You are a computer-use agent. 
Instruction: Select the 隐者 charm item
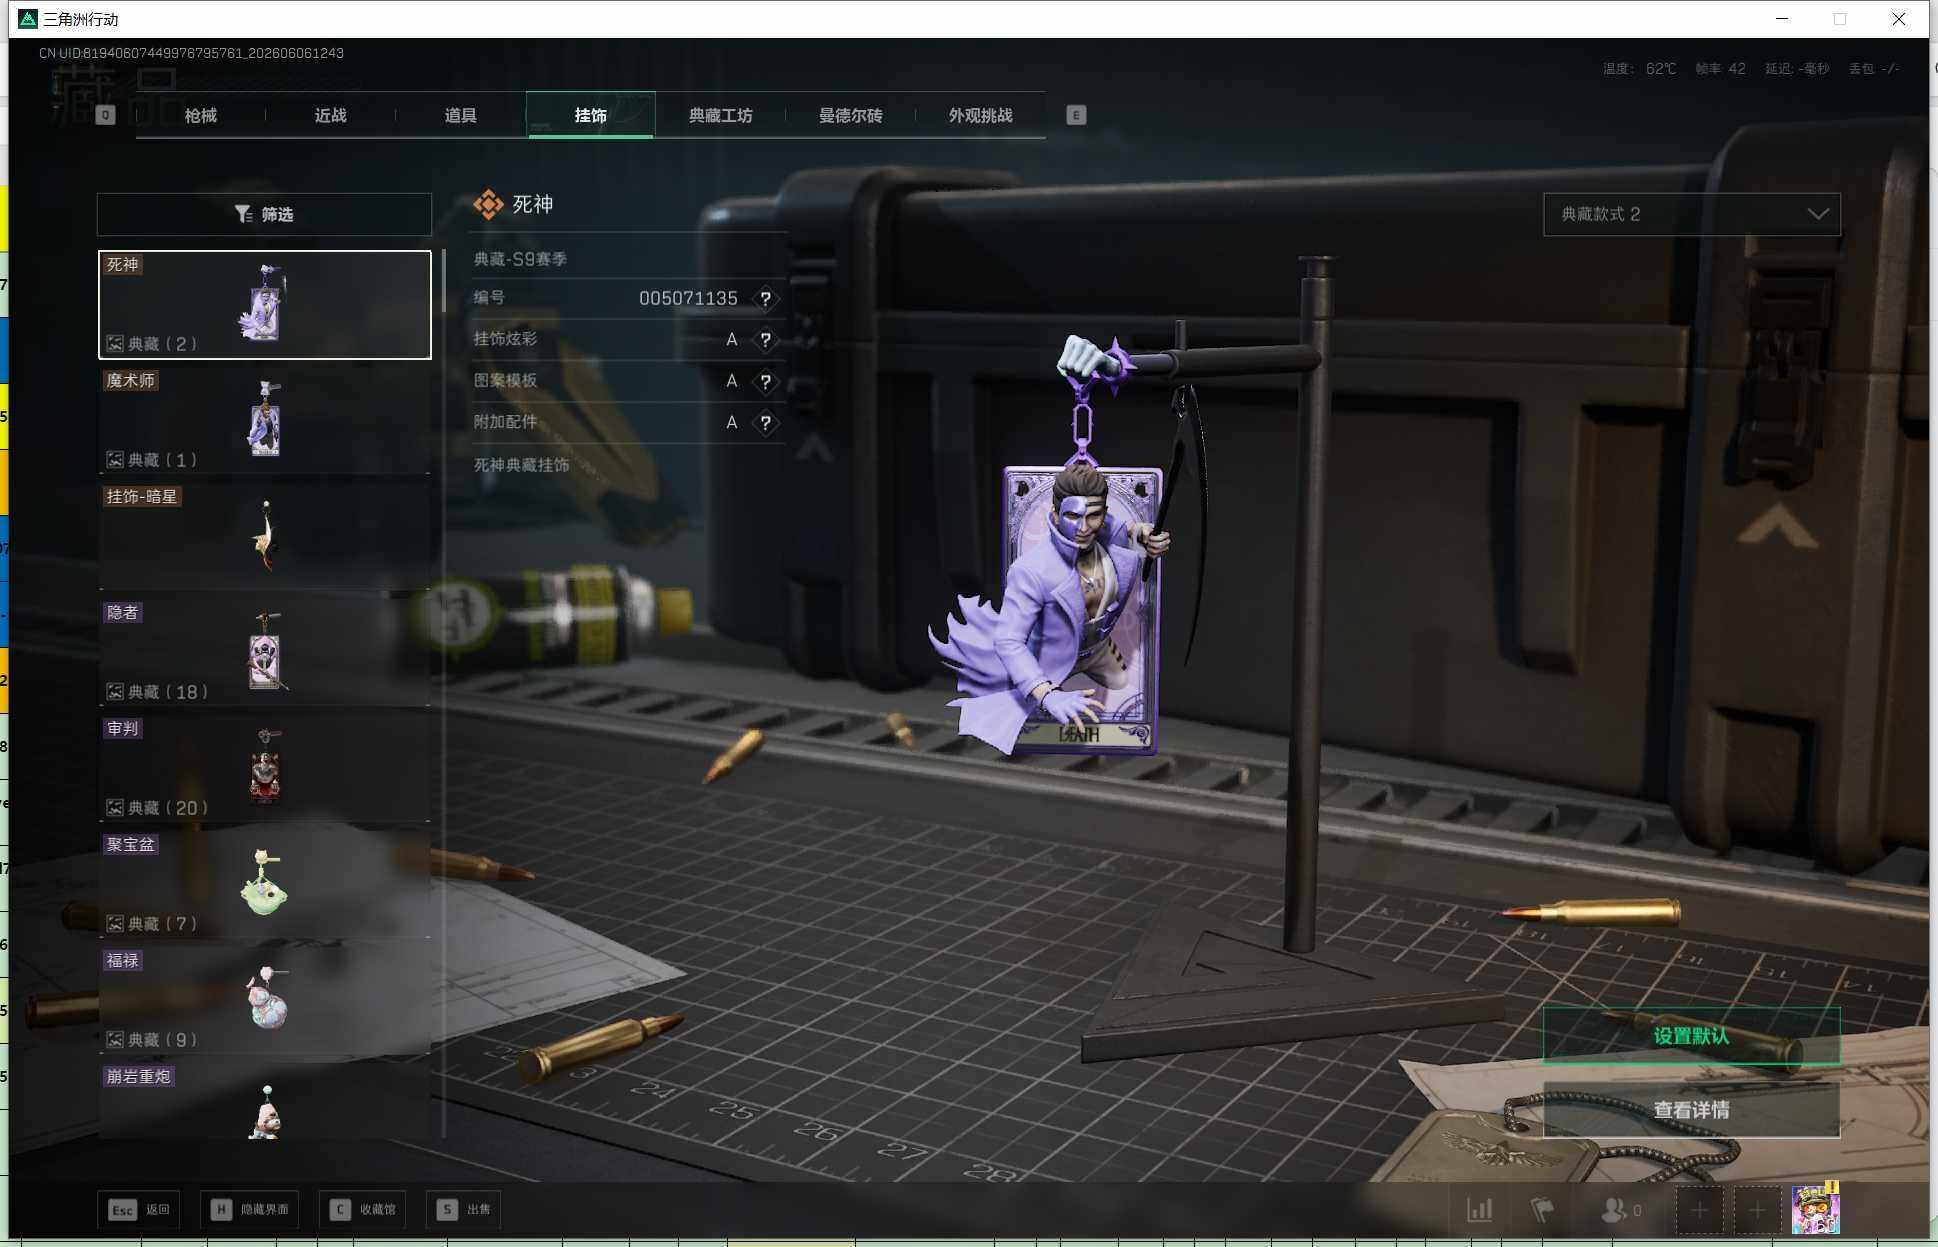(264, 652)
